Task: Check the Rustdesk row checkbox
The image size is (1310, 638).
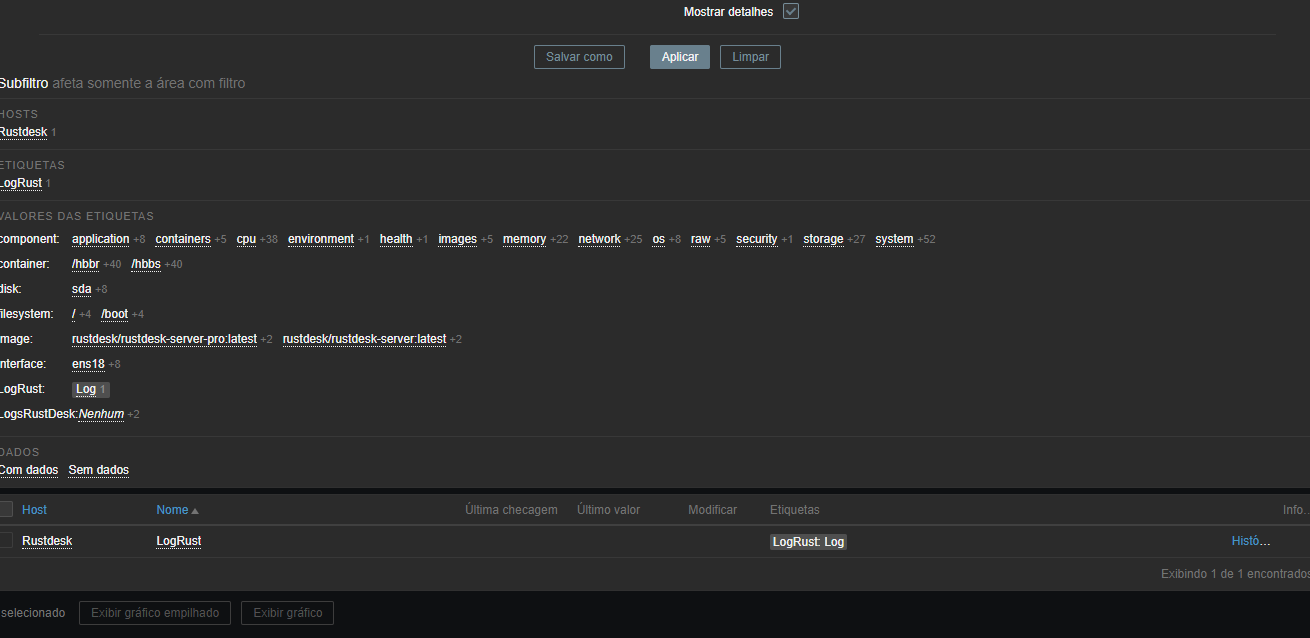Action: click(x=6, y=540)
